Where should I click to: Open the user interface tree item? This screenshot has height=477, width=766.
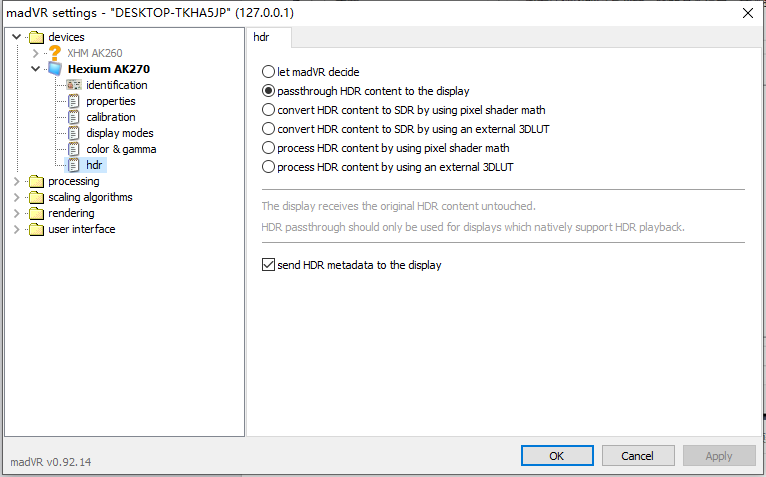pos(81,229)
